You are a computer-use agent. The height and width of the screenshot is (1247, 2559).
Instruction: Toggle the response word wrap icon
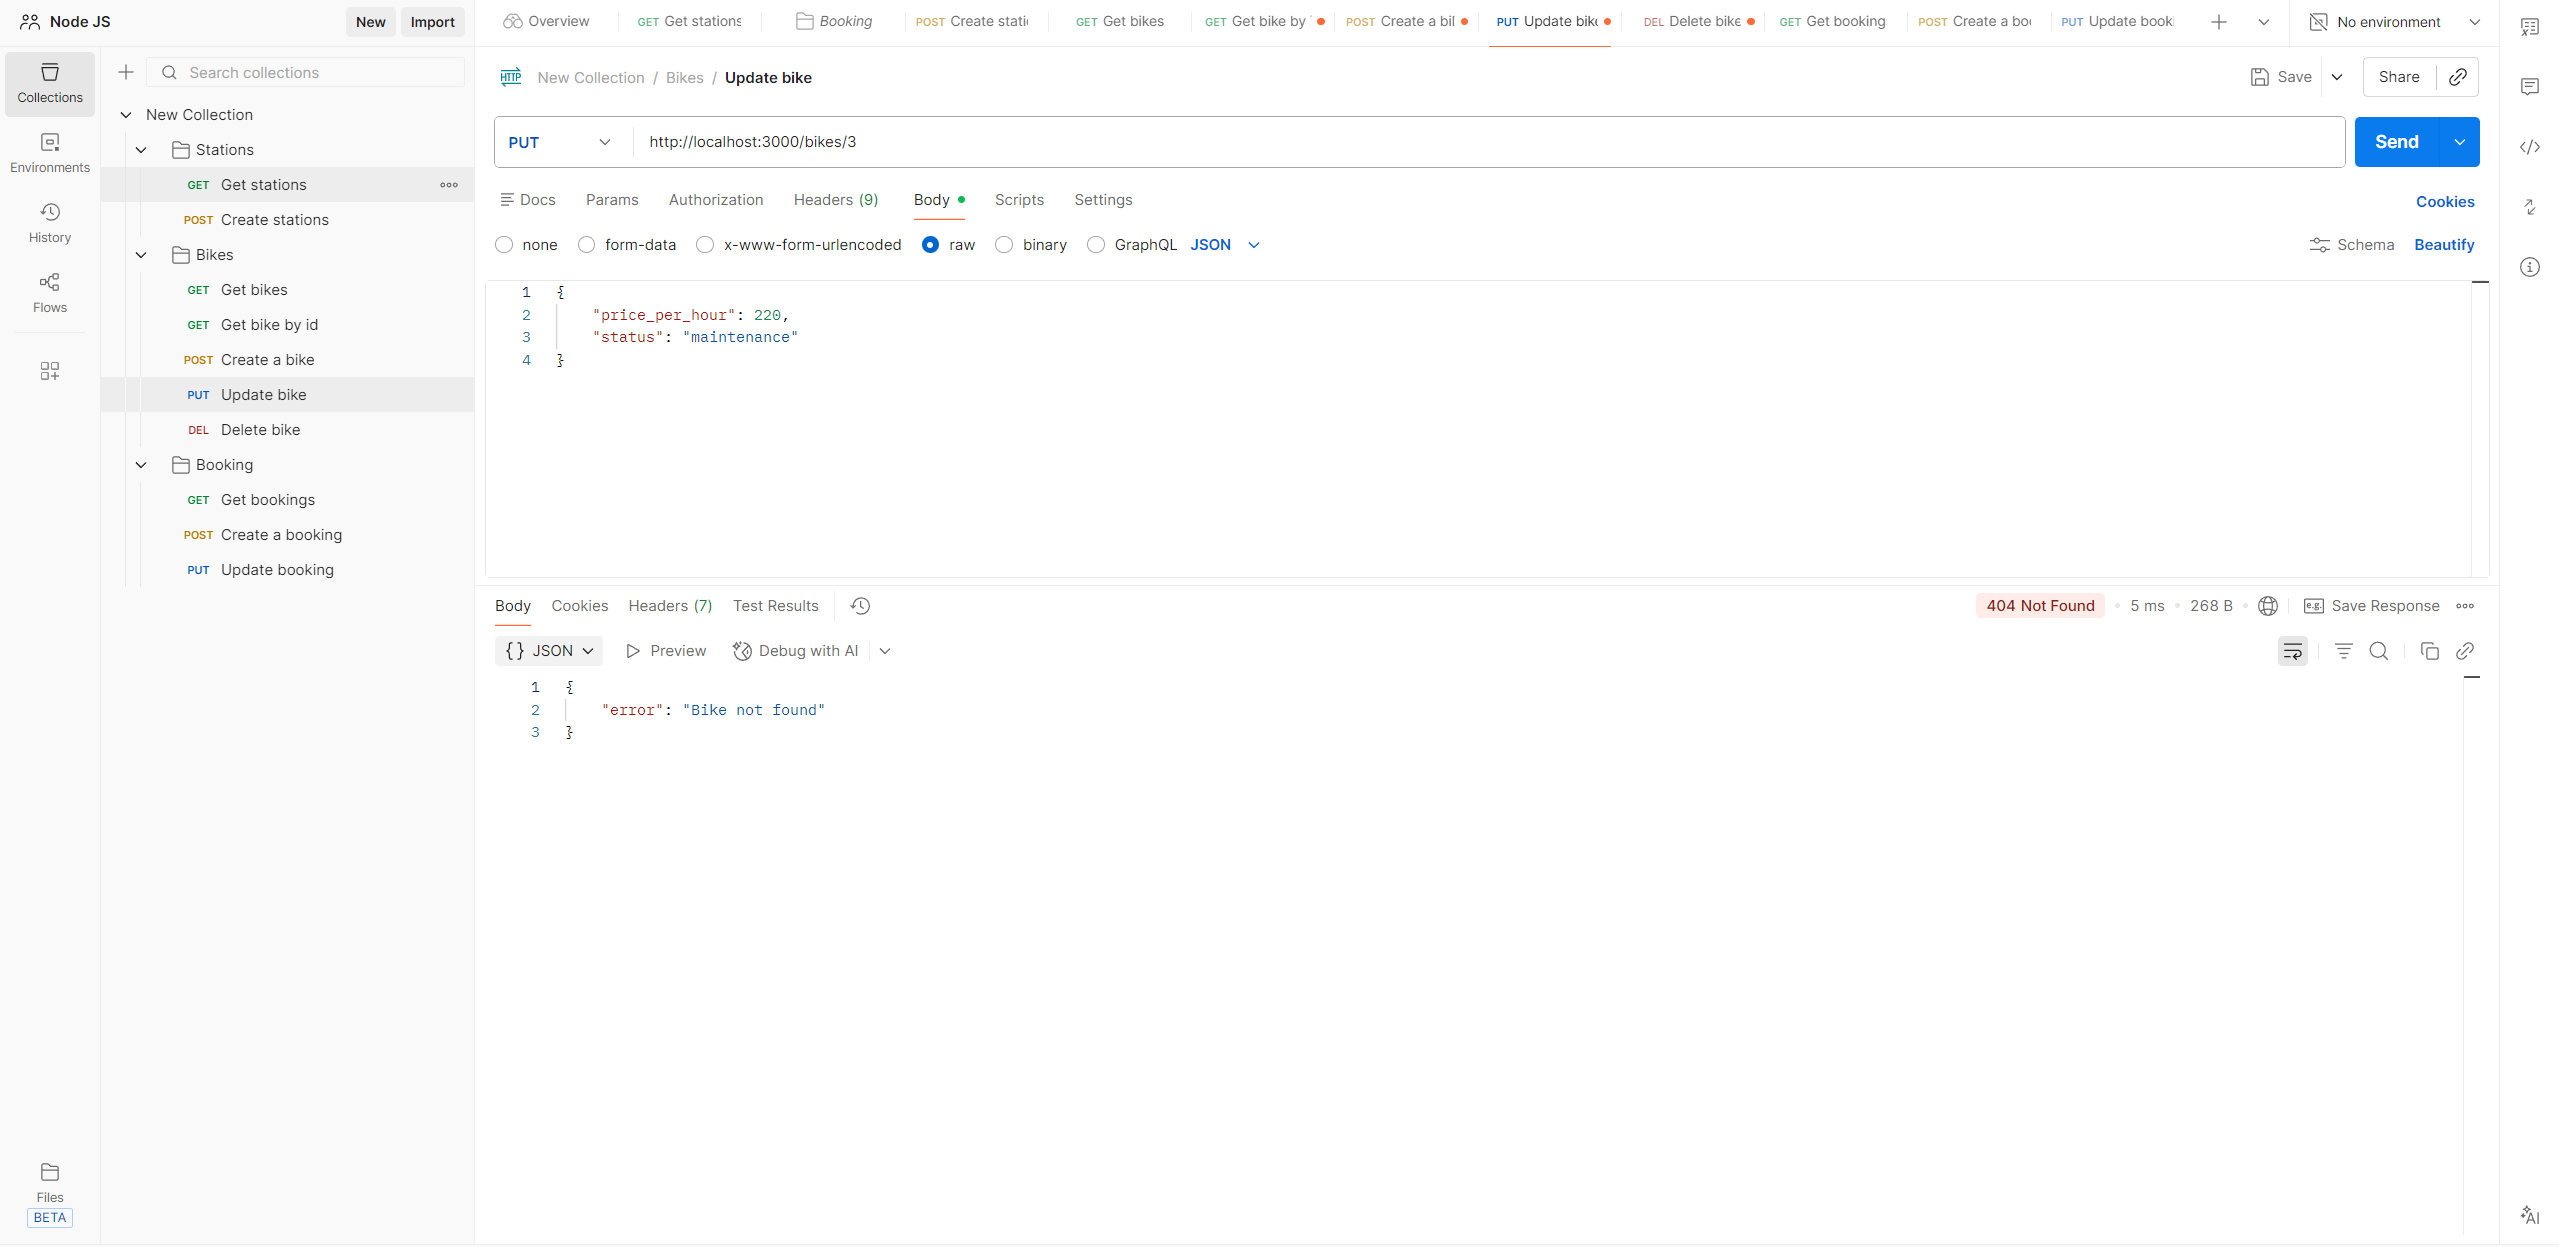[2292, 651]
